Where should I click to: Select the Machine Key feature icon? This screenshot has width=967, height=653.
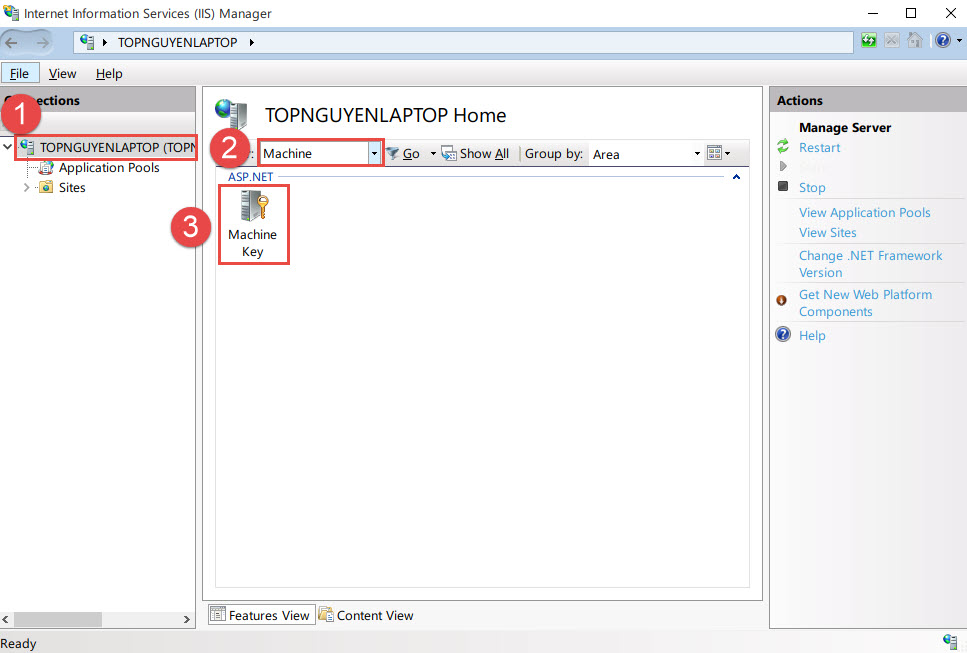[253, 224]
